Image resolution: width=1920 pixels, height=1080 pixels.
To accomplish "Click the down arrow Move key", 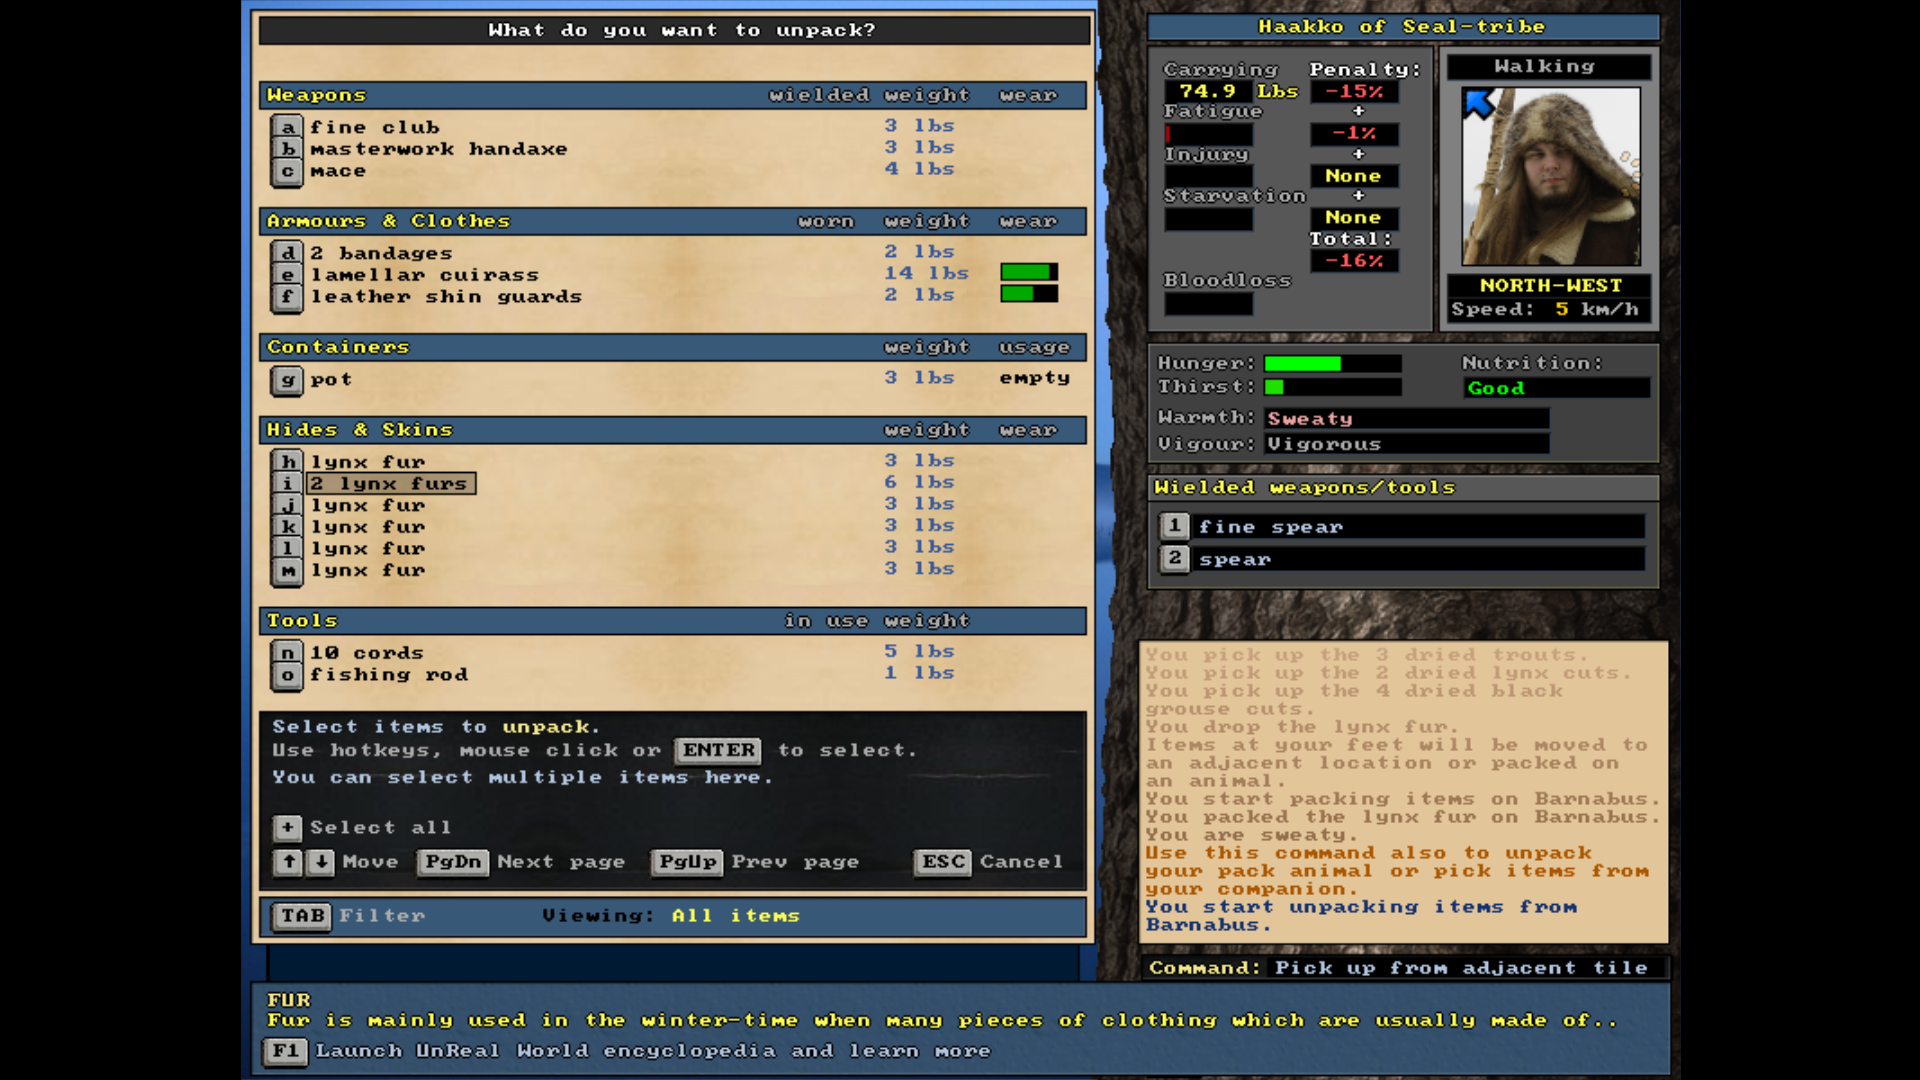I will pyautogui.click(x=320, y=862).
